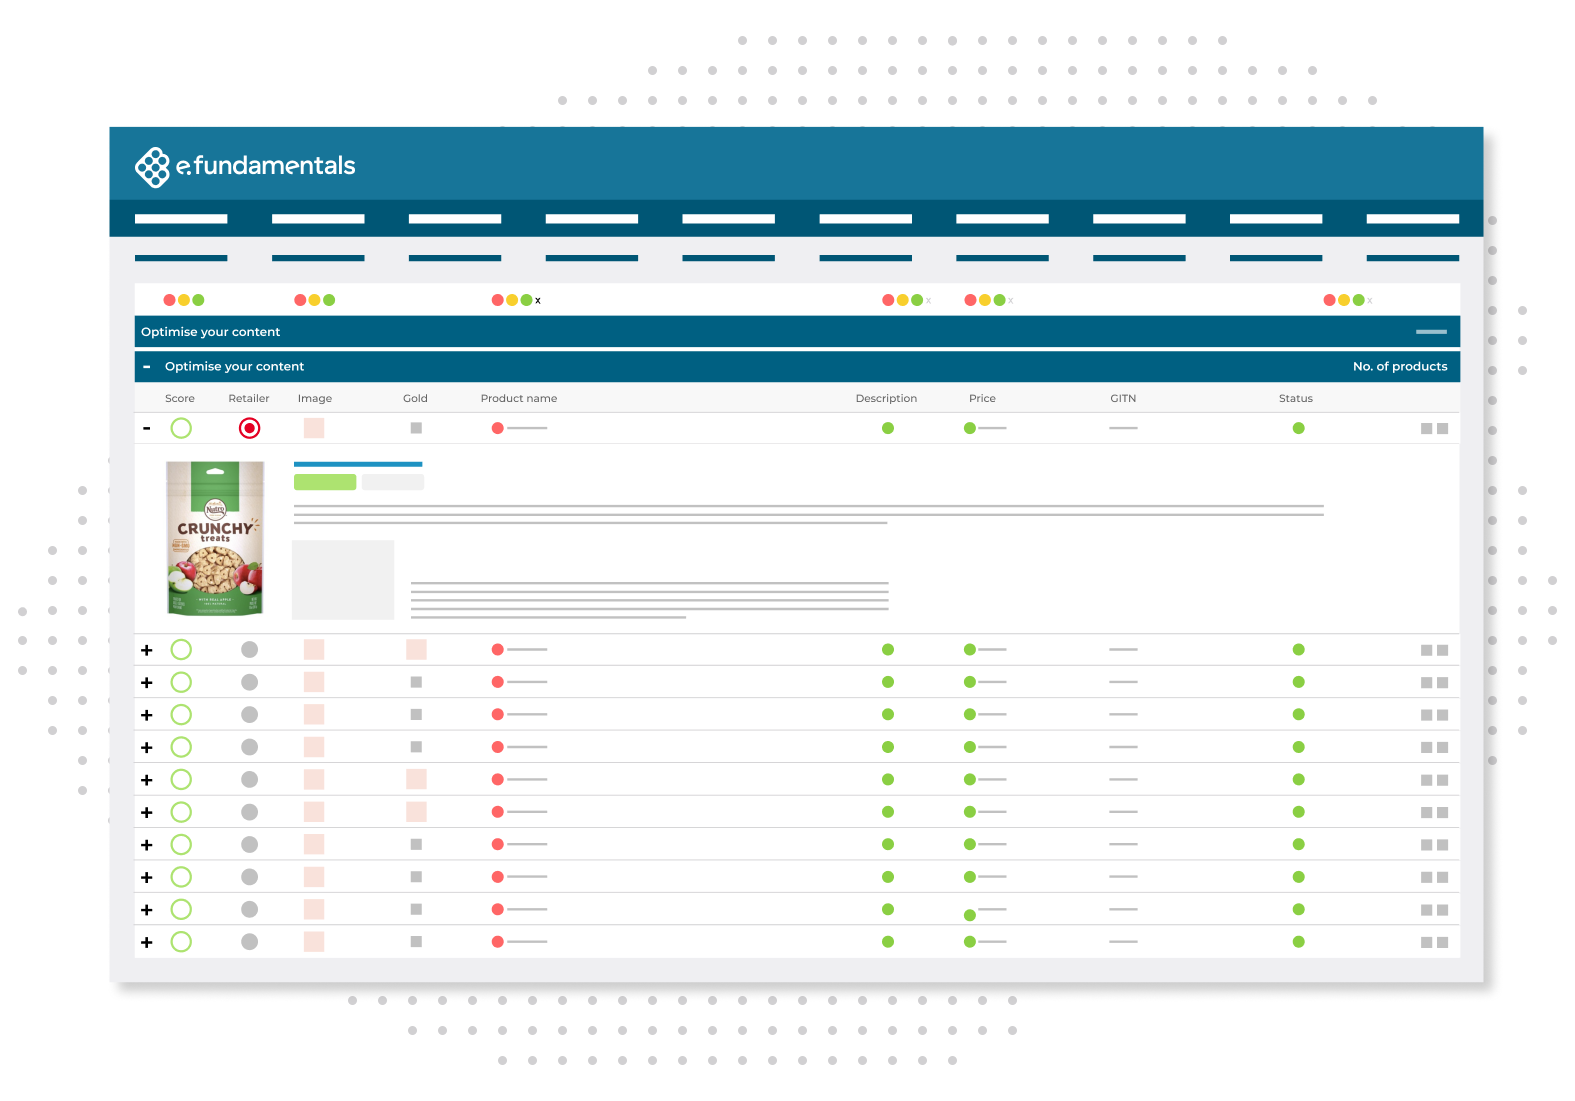Click the green status dot in the expanded row
Screen dimensions: 1575x1101
coord(1298,428)
